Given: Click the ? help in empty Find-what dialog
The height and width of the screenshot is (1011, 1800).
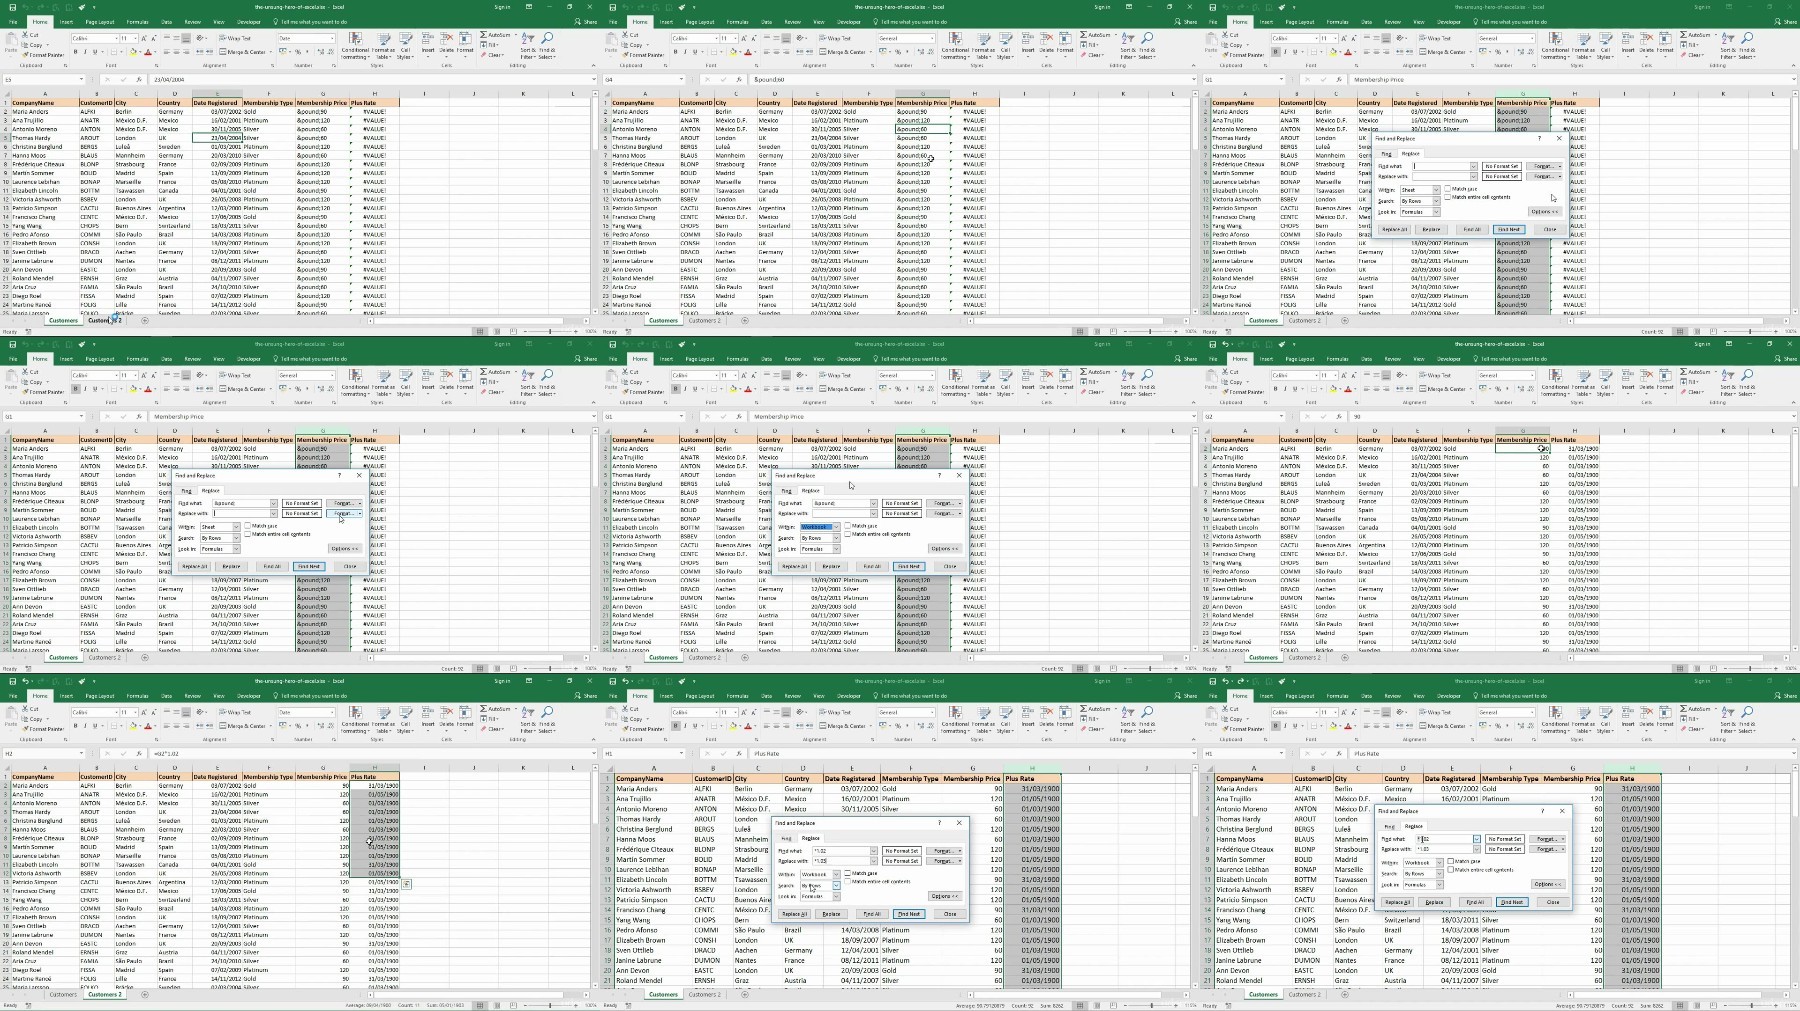Looking at the screenshot, I should pyautogui.click(x=1539, y=138).
